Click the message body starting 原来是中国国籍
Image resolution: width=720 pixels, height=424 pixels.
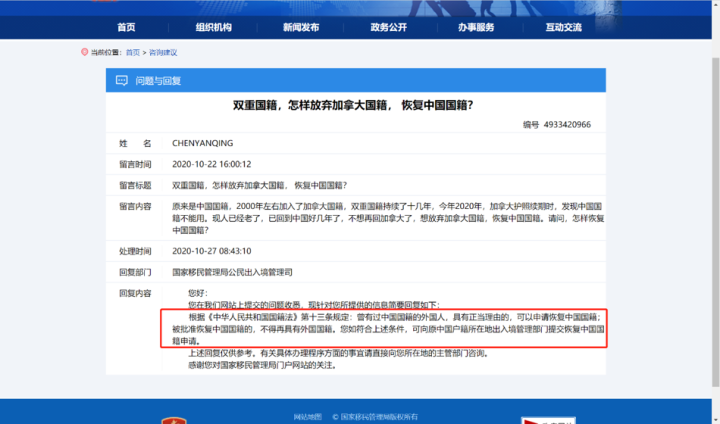click(388, 218)
